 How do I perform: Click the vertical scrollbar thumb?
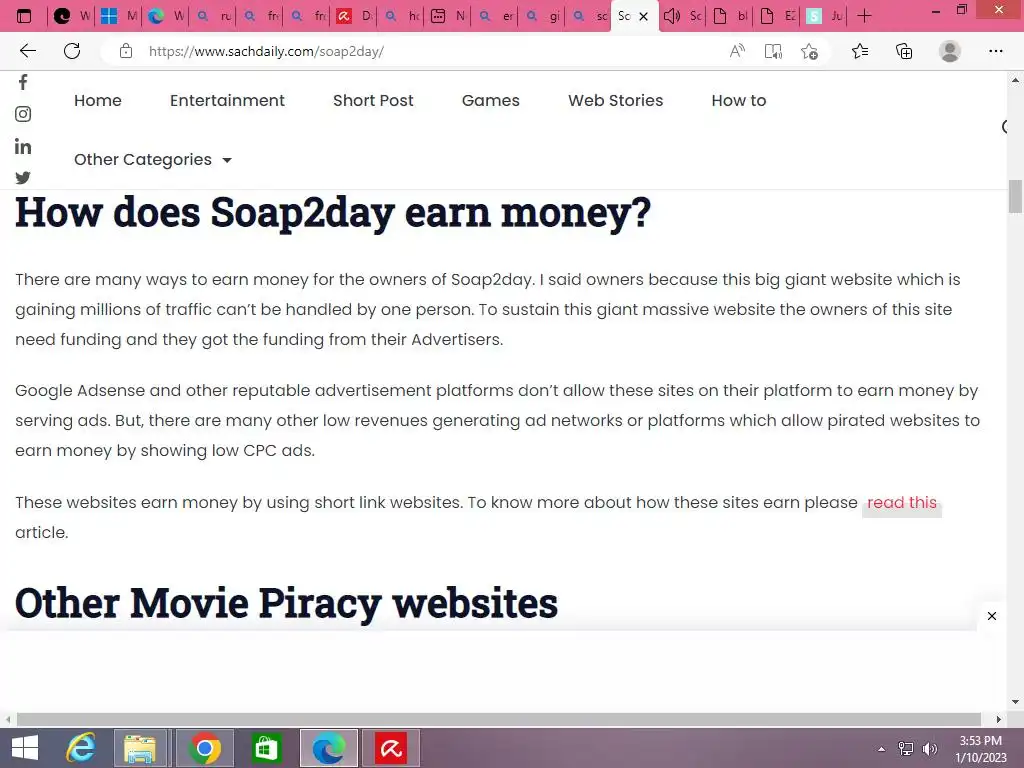coord(1015,196)
